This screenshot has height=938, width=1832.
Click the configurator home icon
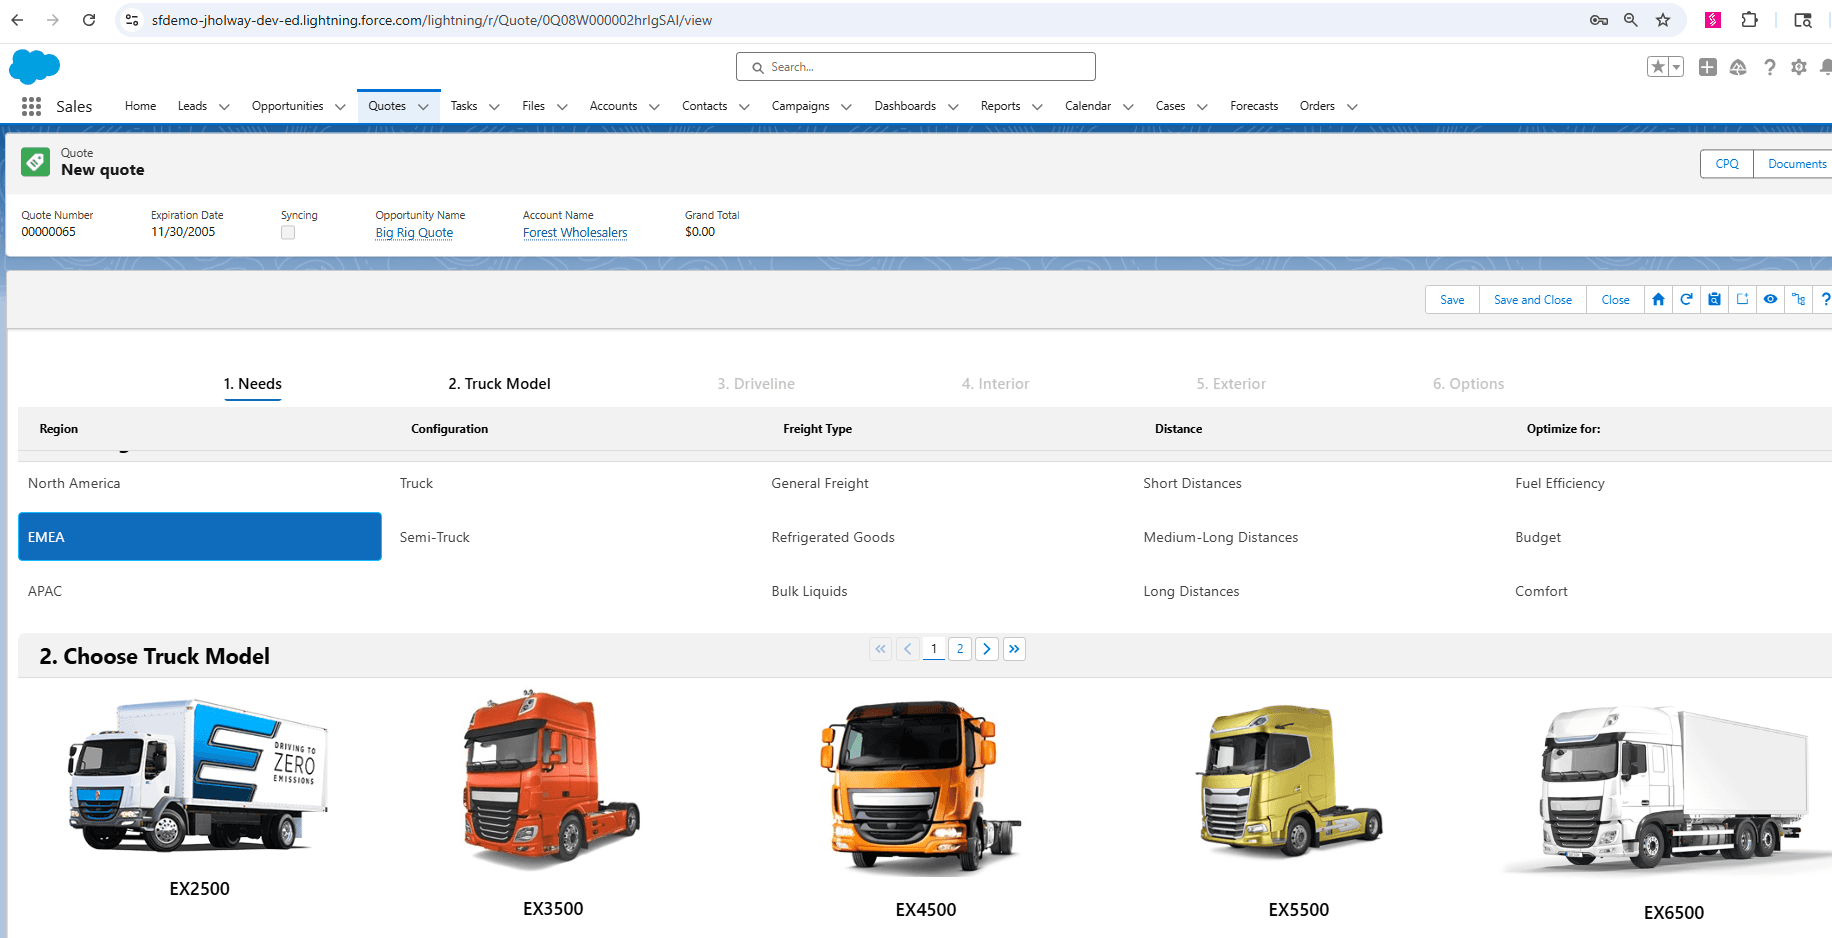click(1658, 299)
